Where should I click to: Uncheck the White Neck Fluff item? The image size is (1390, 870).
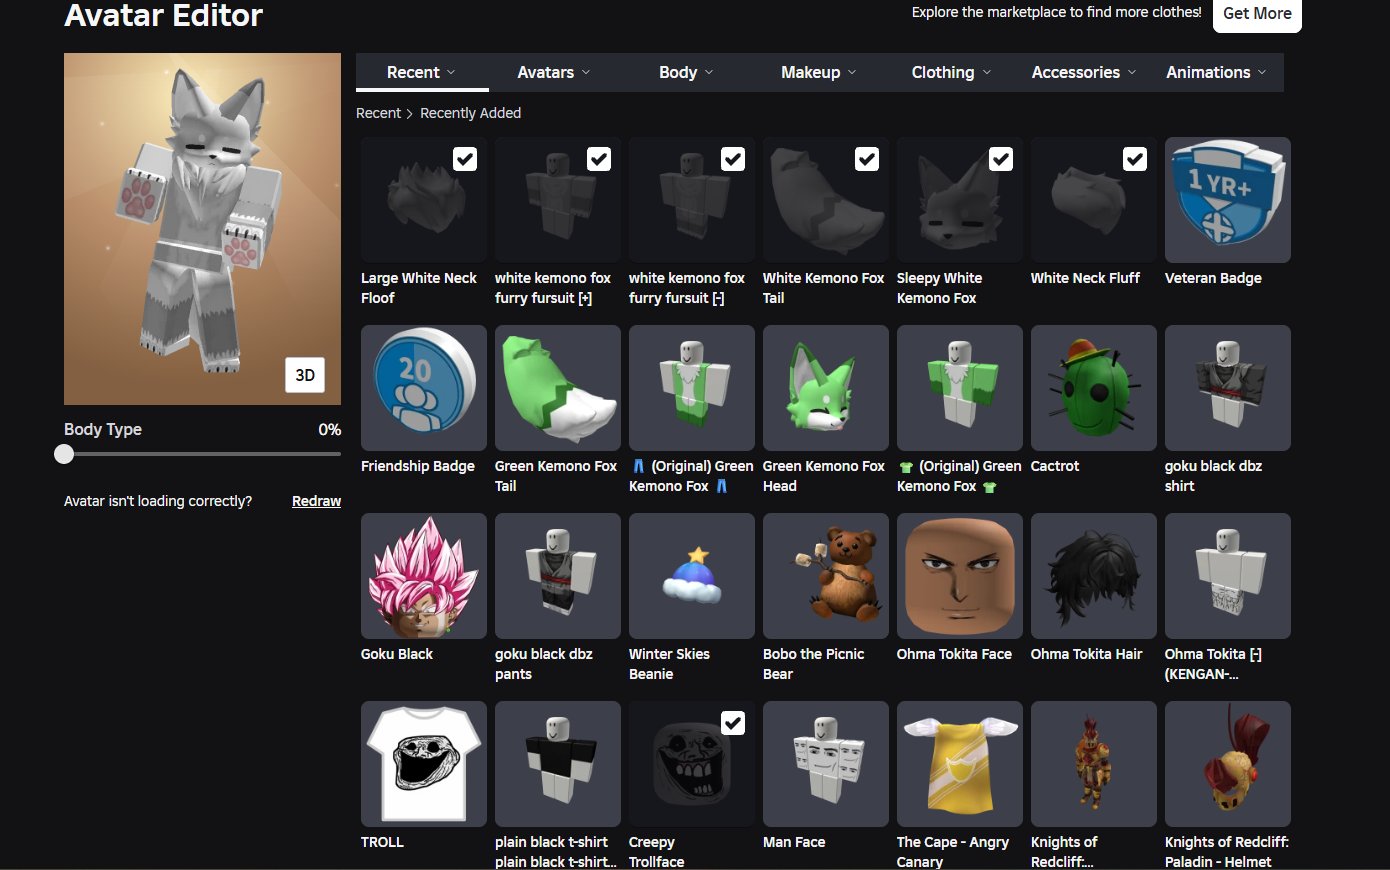(1135, 159)
